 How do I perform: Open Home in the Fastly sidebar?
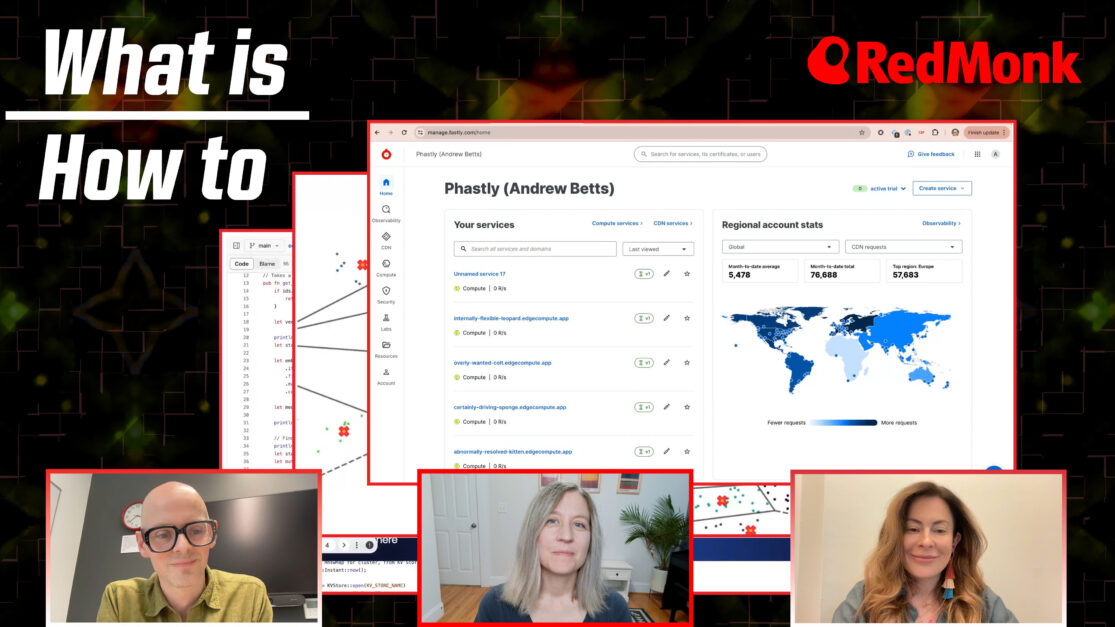[386, 186]
